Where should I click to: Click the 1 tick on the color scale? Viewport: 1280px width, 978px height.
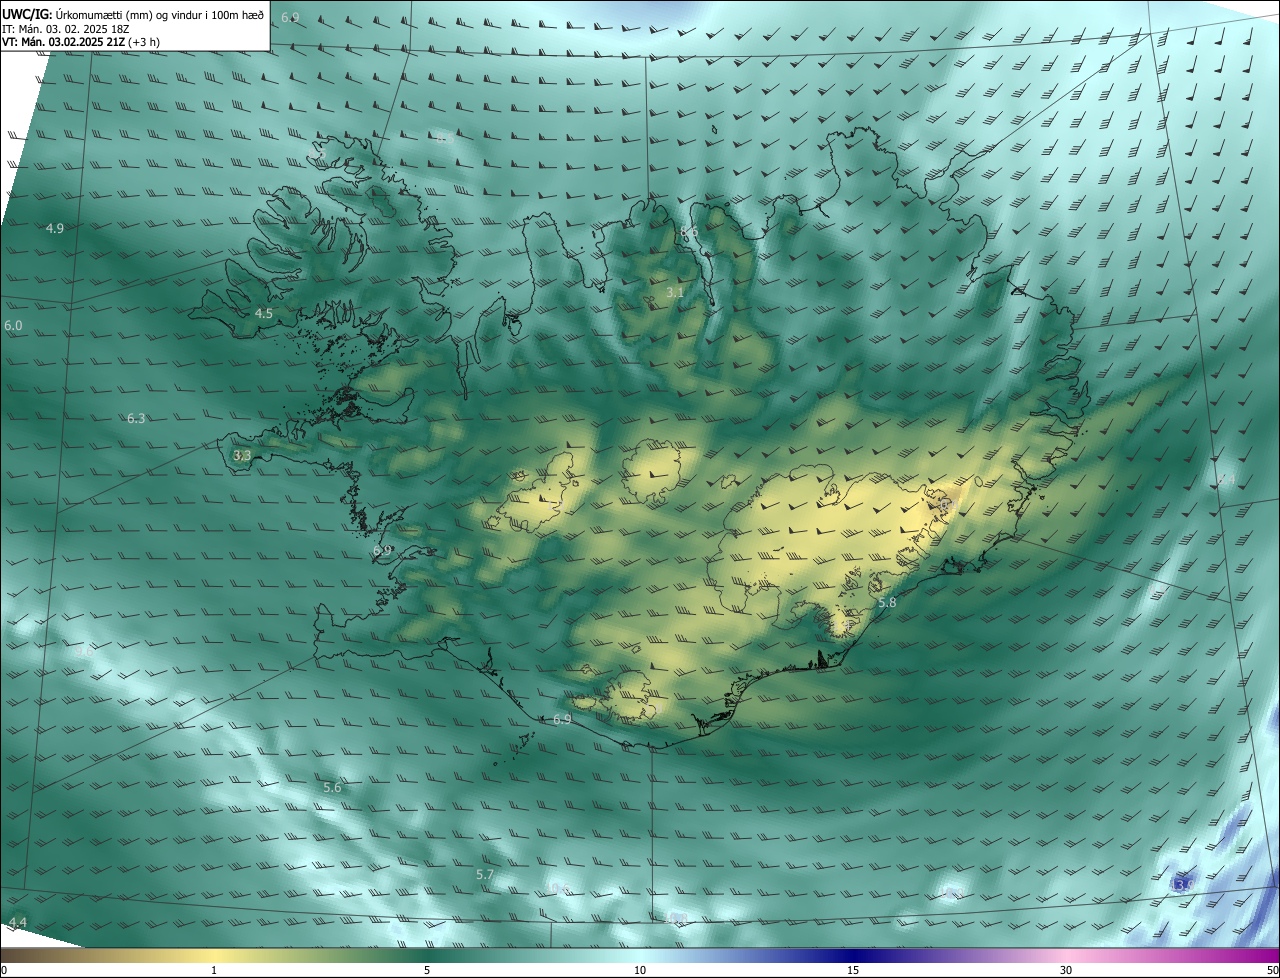click(214, 970)
